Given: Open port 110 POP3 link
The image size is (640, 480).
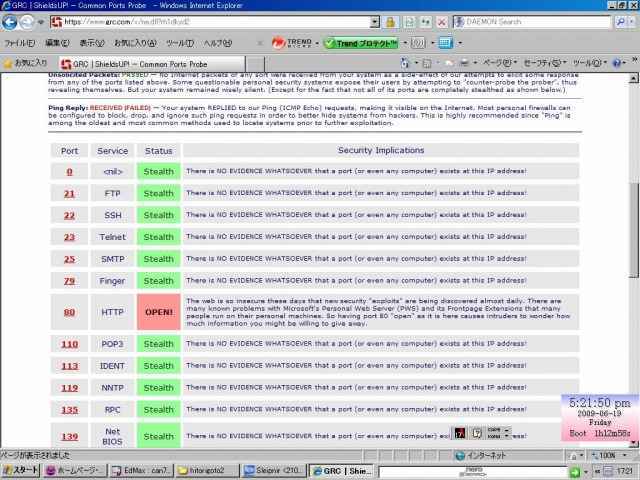Looking at the screenshot, I should (x=69, y=344).
